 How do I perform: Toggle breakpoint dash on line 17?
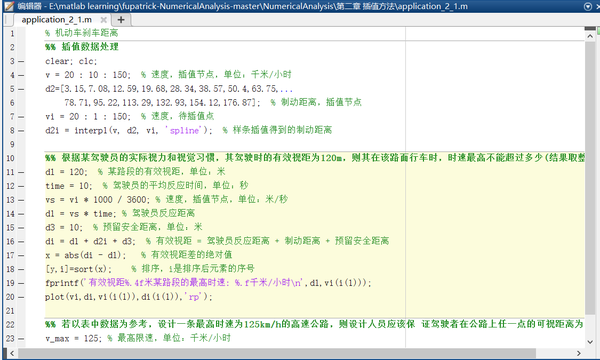click(x=21, y=255)
